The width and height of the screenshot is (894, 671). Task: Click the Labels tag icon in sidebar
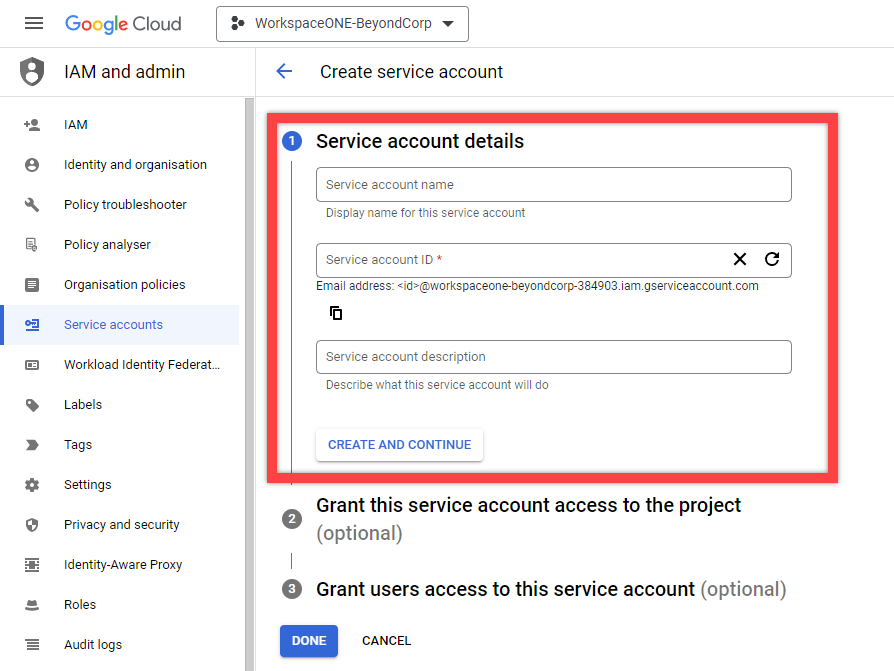click(x=32, y=405)
